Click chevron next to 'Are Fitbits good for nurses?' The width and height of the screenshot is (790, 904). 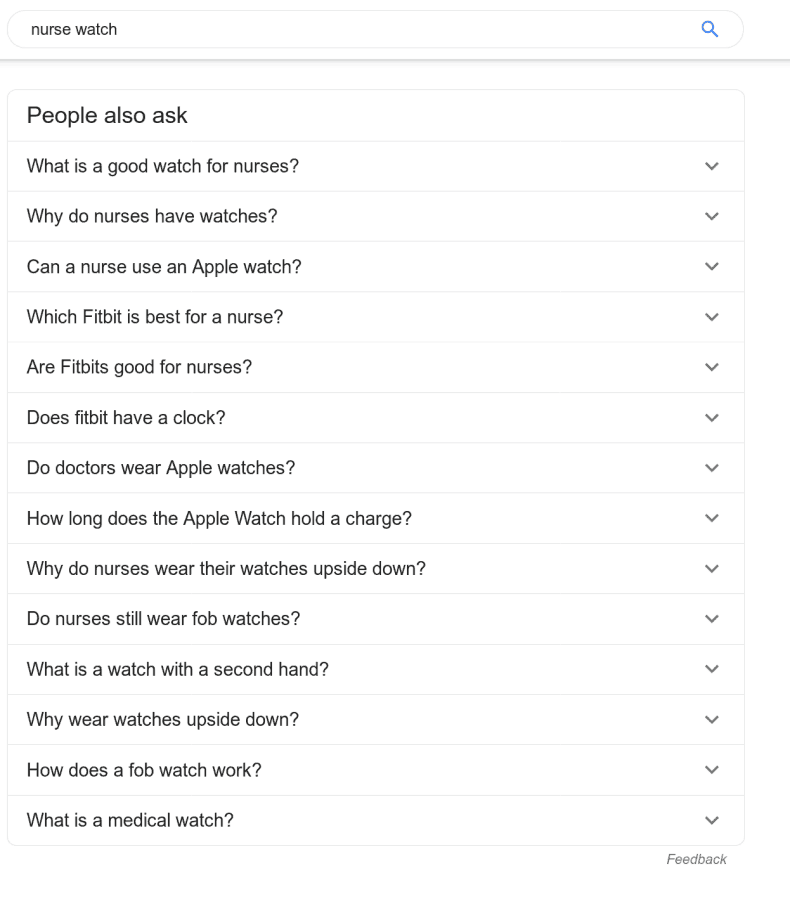(711, 367)
